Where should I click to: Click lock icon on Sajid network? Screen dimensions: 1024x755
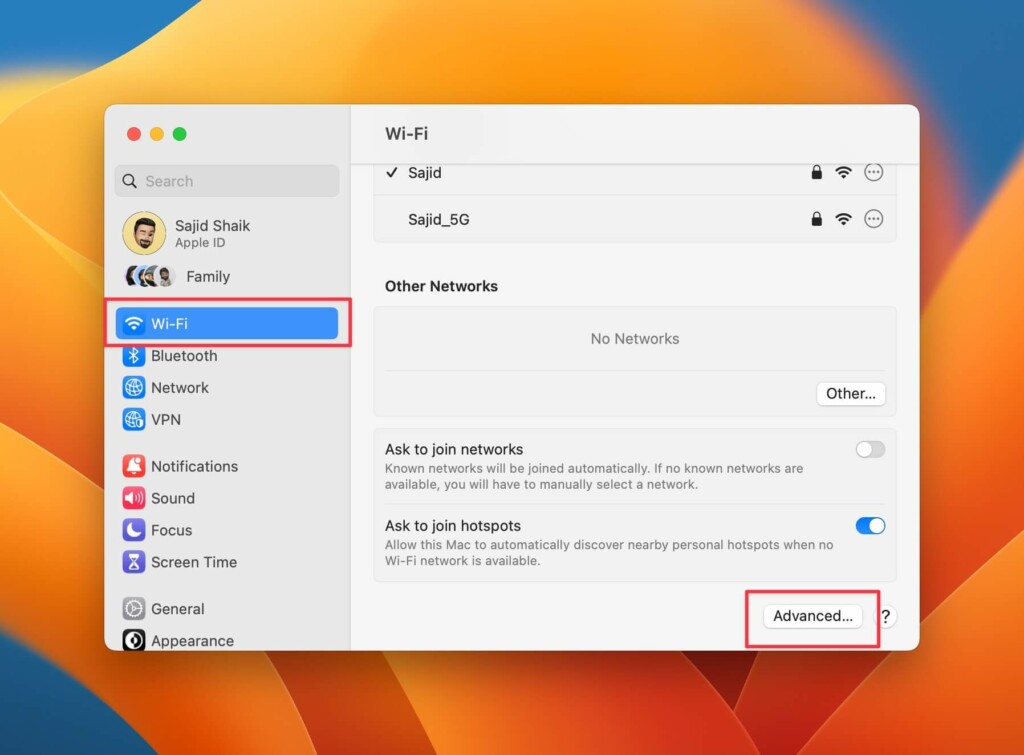pyautogui.click(x=816, y=172)
